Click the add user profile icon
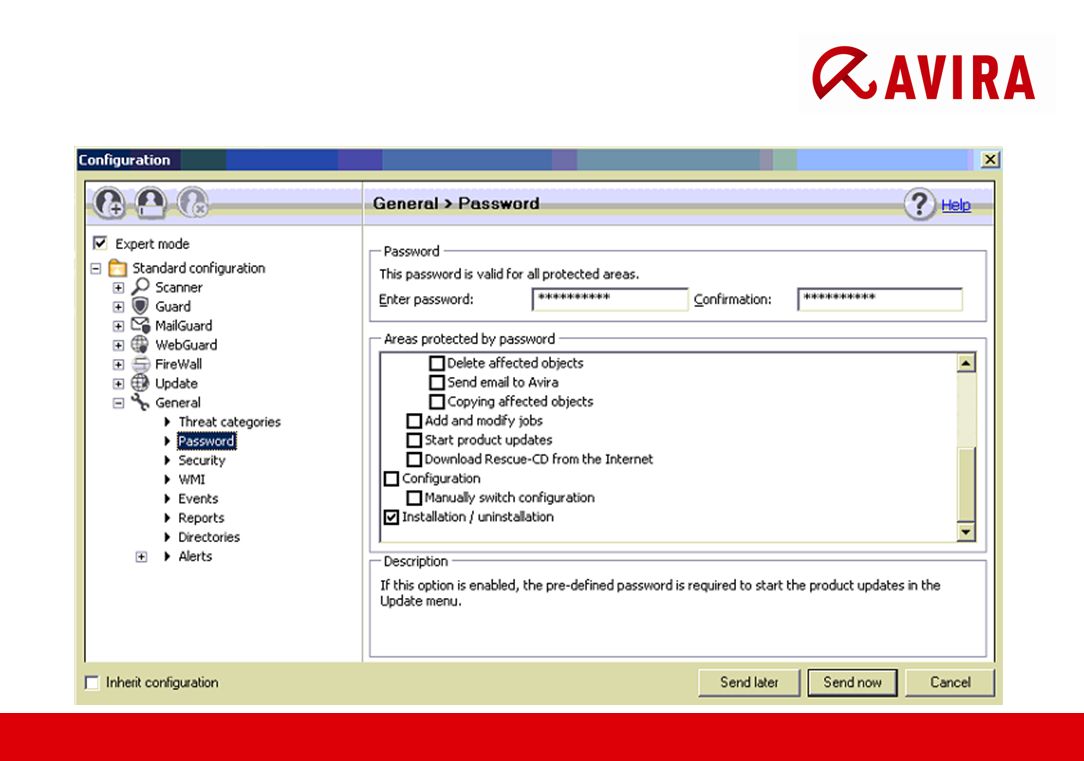Viewport: 1084px width, 761px height. point(109,203)
